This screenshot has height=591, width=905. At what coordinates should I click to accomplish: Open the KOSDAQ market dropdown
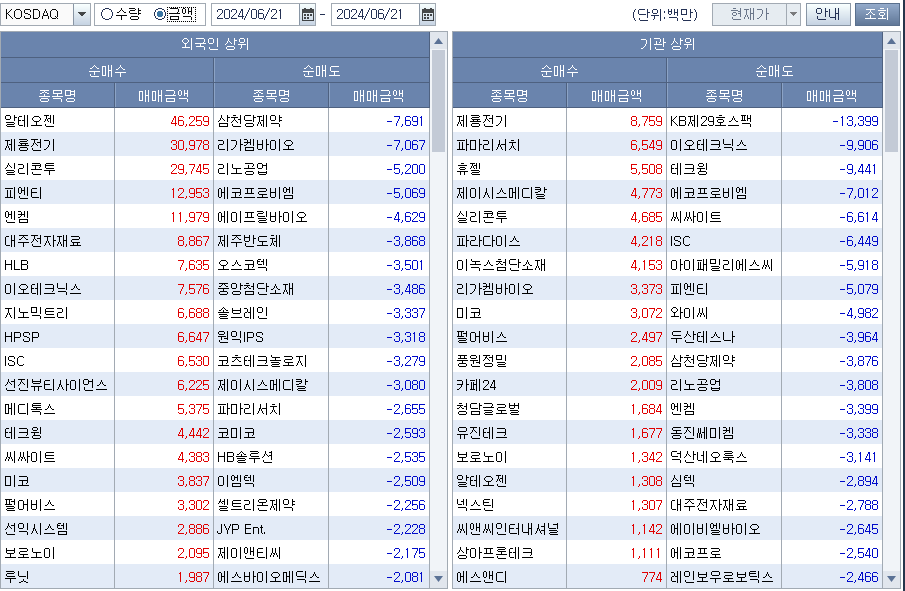coord(82,14)
